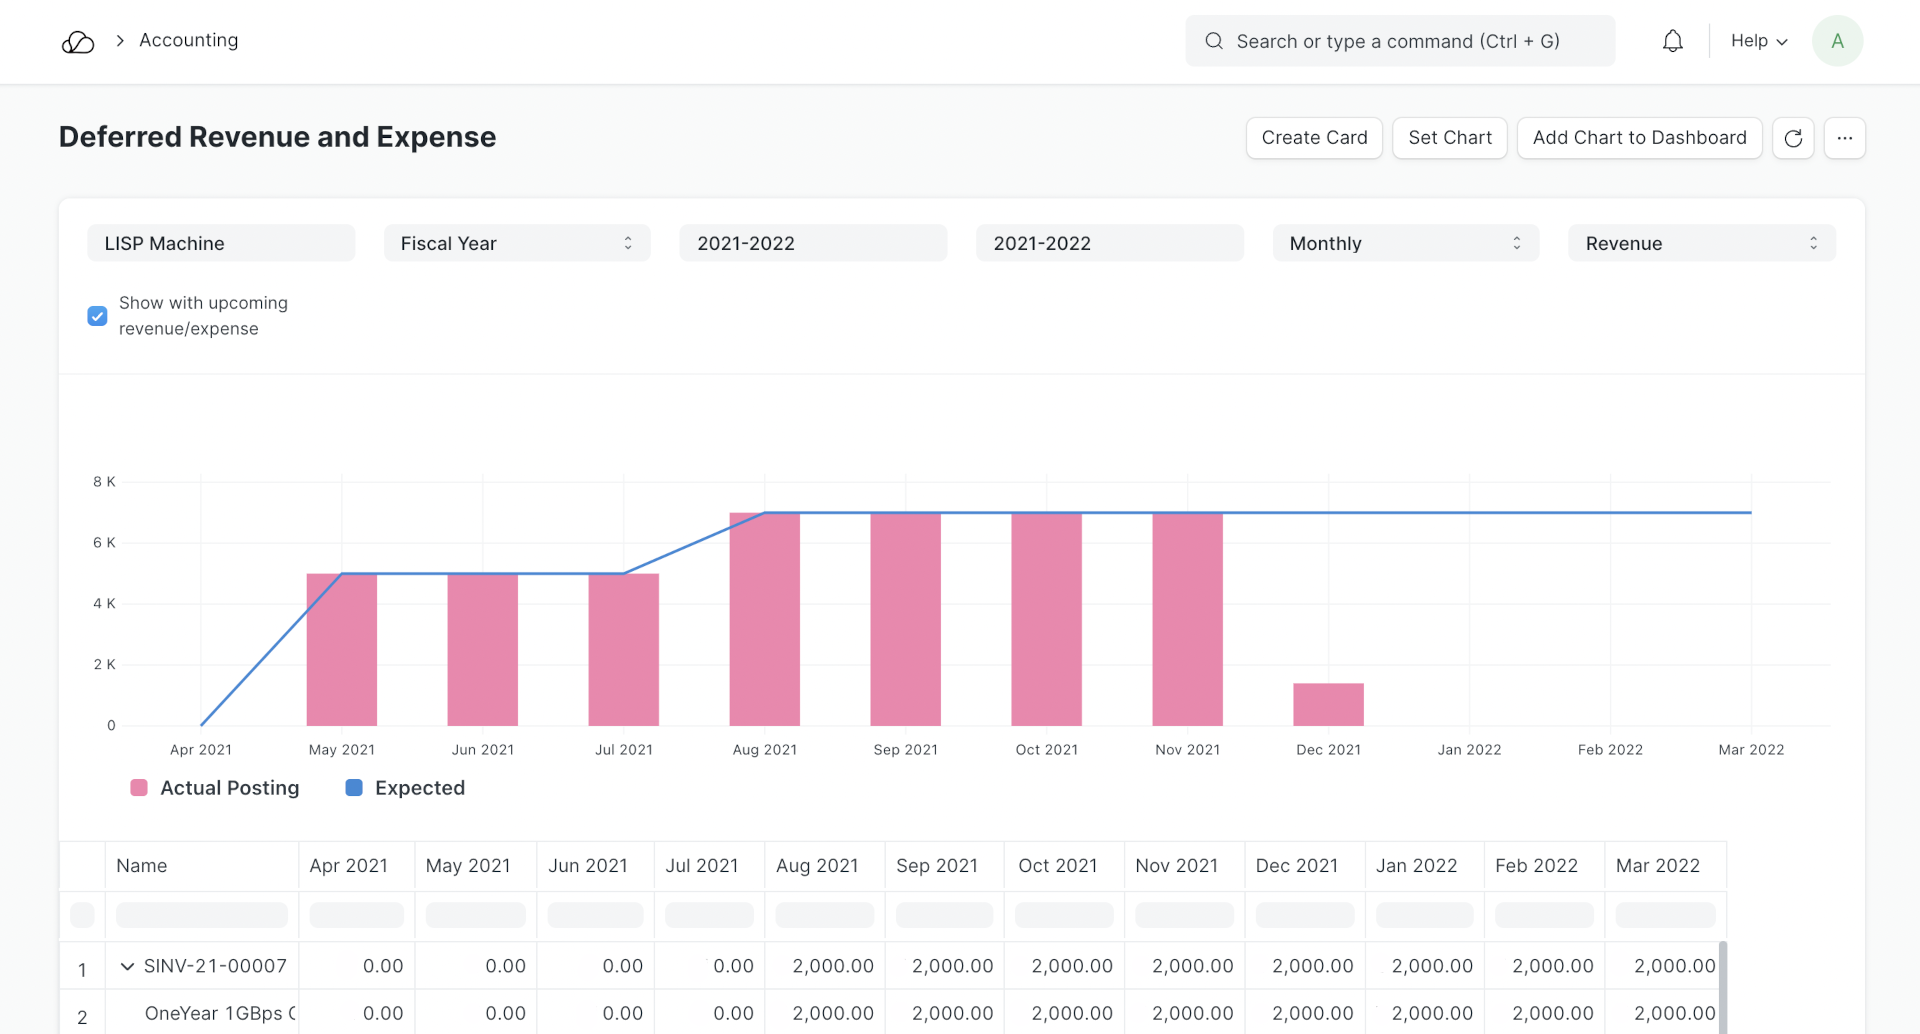
Task: Select the row checkbox in filter row
Action: (82, 915)
